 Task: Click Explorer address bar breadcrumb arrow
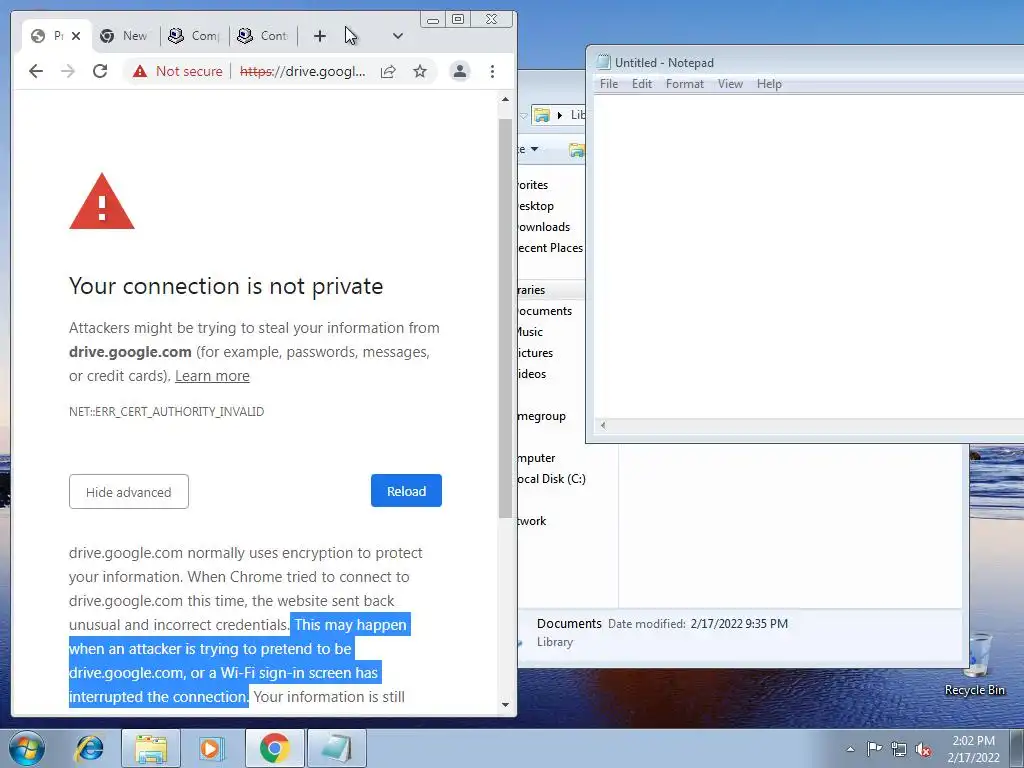point(560,115)
